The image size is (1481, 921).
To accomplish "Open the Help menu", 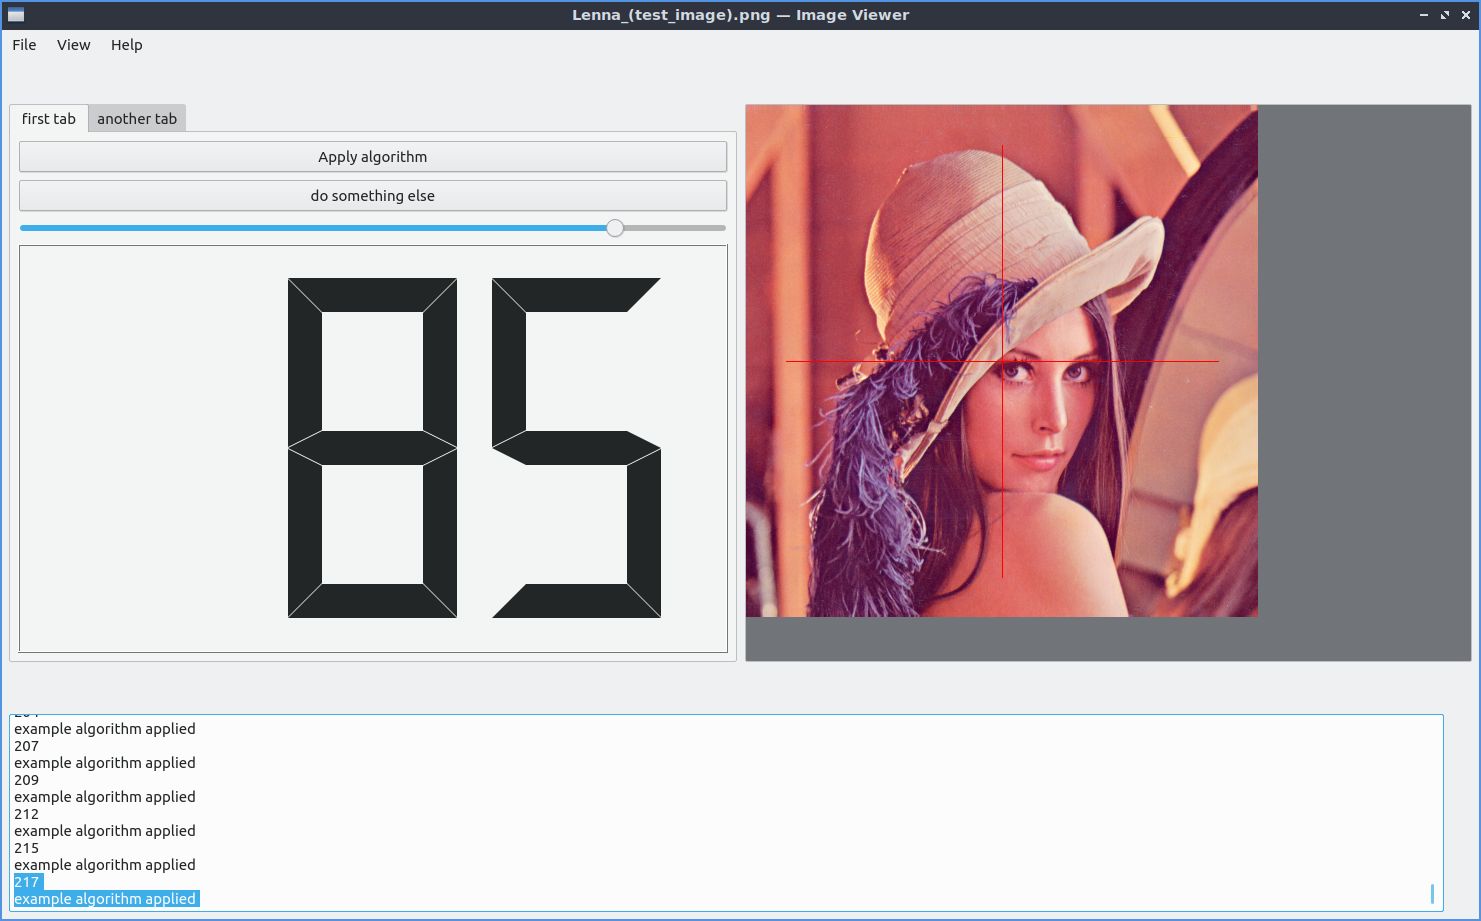I will [x=127, y=45].
